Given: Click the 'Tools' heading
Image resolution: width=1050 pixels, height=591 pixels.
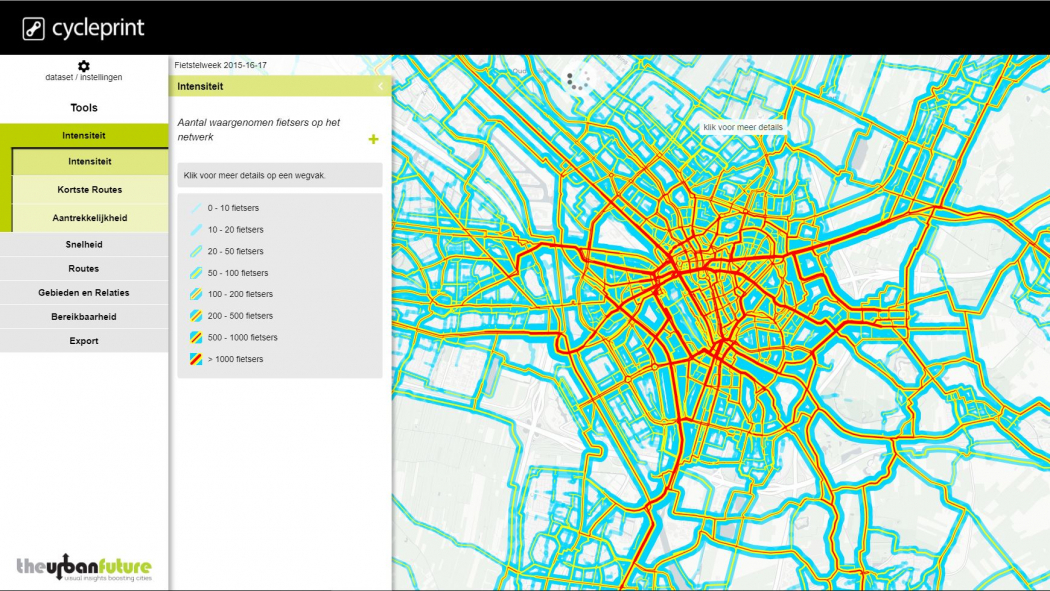Looking at the screenshot, I should 84,108.
